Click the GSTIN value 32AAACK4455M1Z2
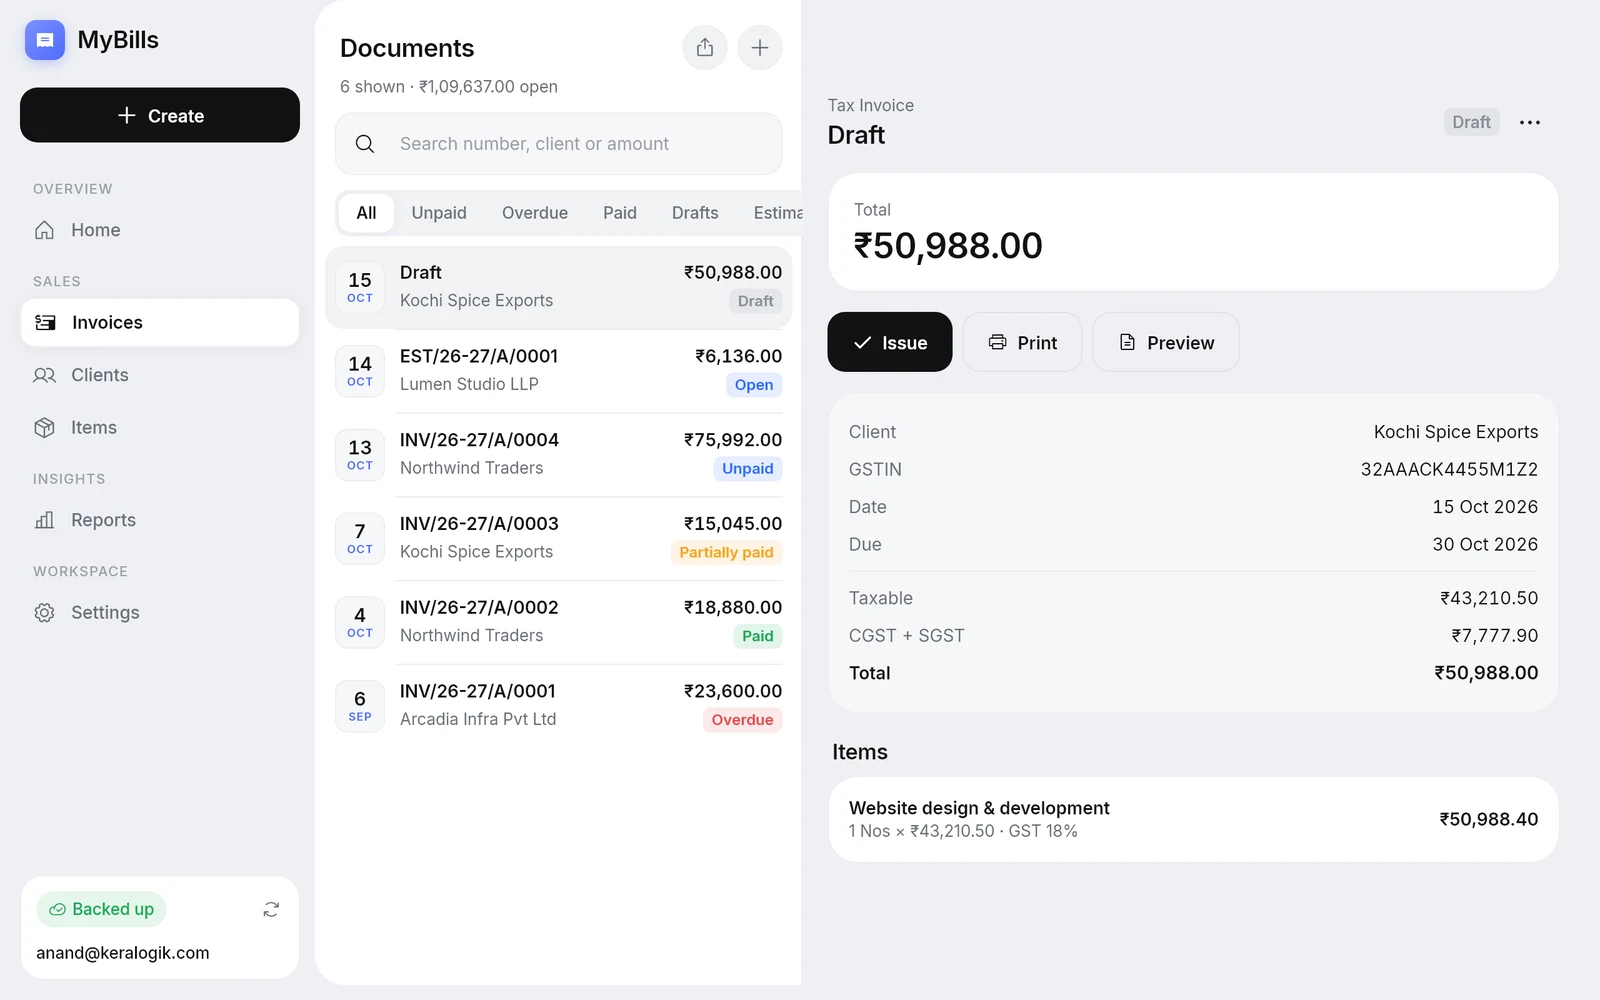Image resolution: width=1600 pixels, height=1000 pixels. (1449, 469)
